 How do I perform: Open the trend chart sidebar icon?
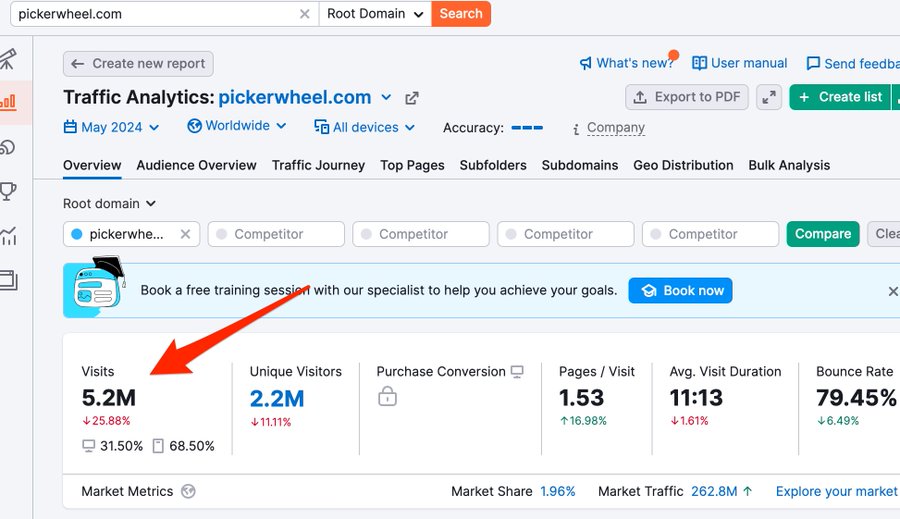pyautogui.click(x=8, y=235)
